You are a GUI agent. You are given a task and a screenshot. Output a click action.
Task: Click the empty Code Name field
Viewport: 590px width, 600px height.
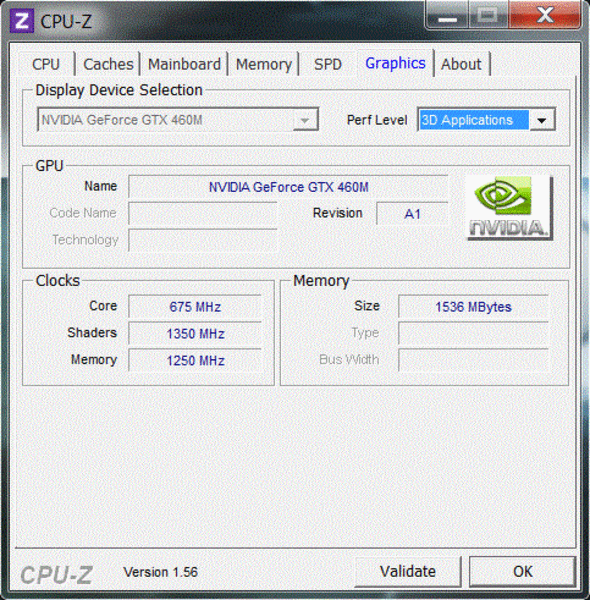[203, 214]
